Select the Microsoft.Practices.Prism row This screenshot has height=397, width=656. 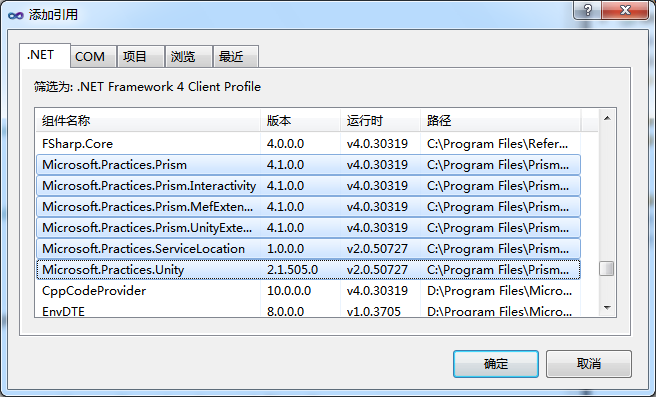click(x=308, y=164)
